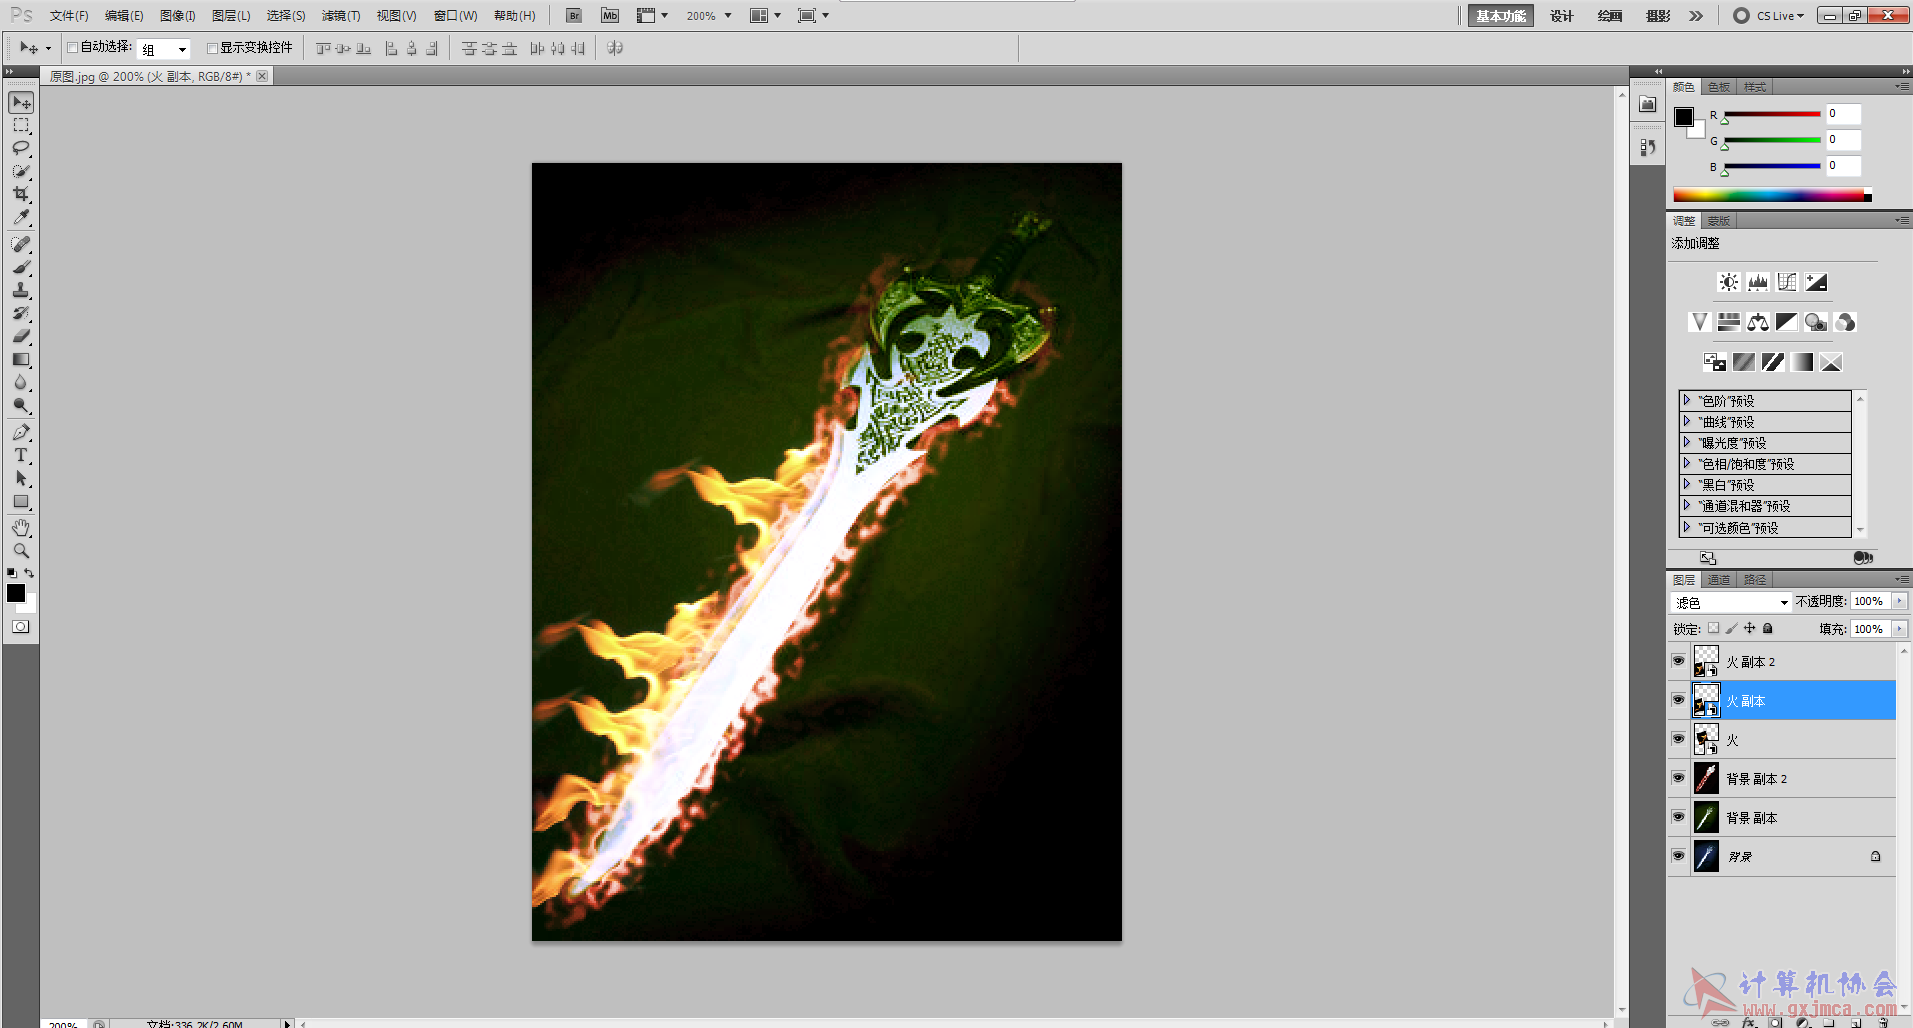Pick a color from the spectrum ramp

pyautogui.click(x=1772, y=195)
